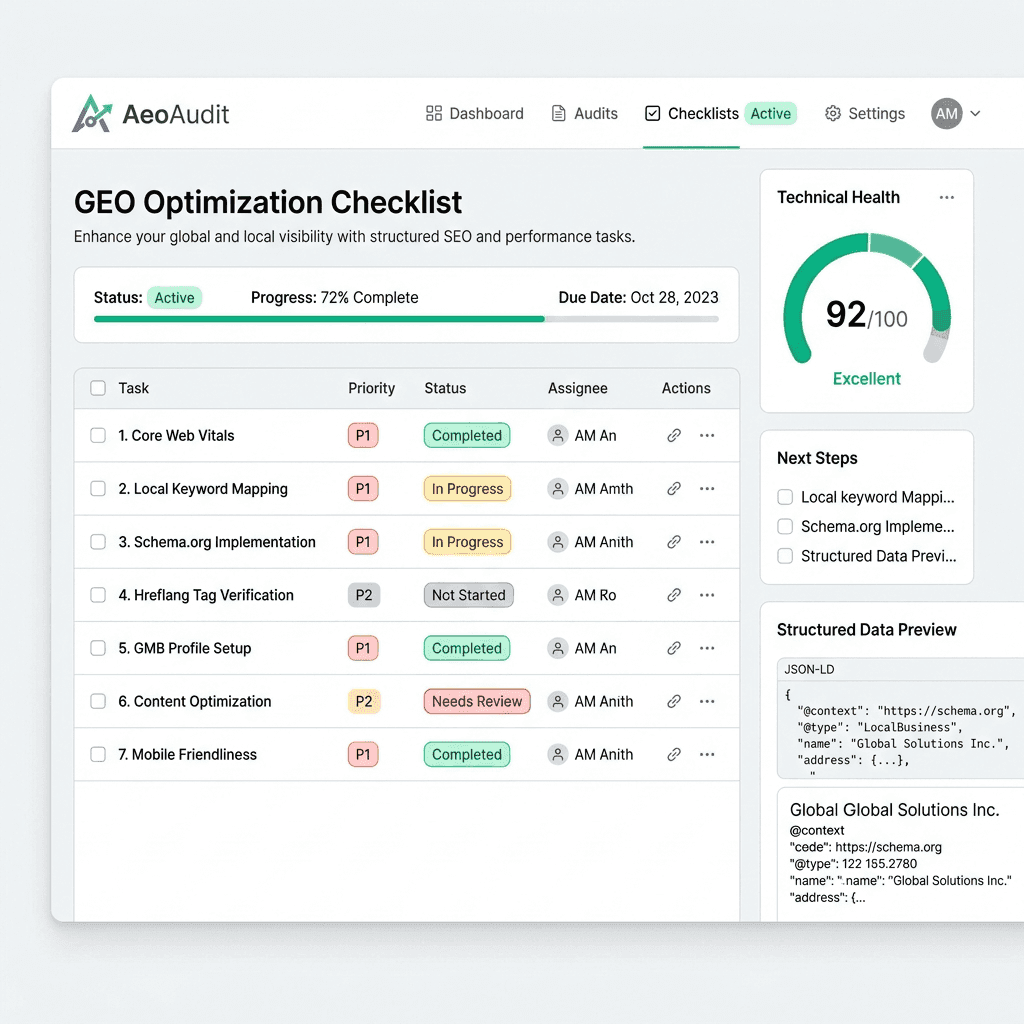Viewport: 1024px width, 1024px height.
Task: Check the Mobile Friendliness task checkbox
Action: (98, 755)
